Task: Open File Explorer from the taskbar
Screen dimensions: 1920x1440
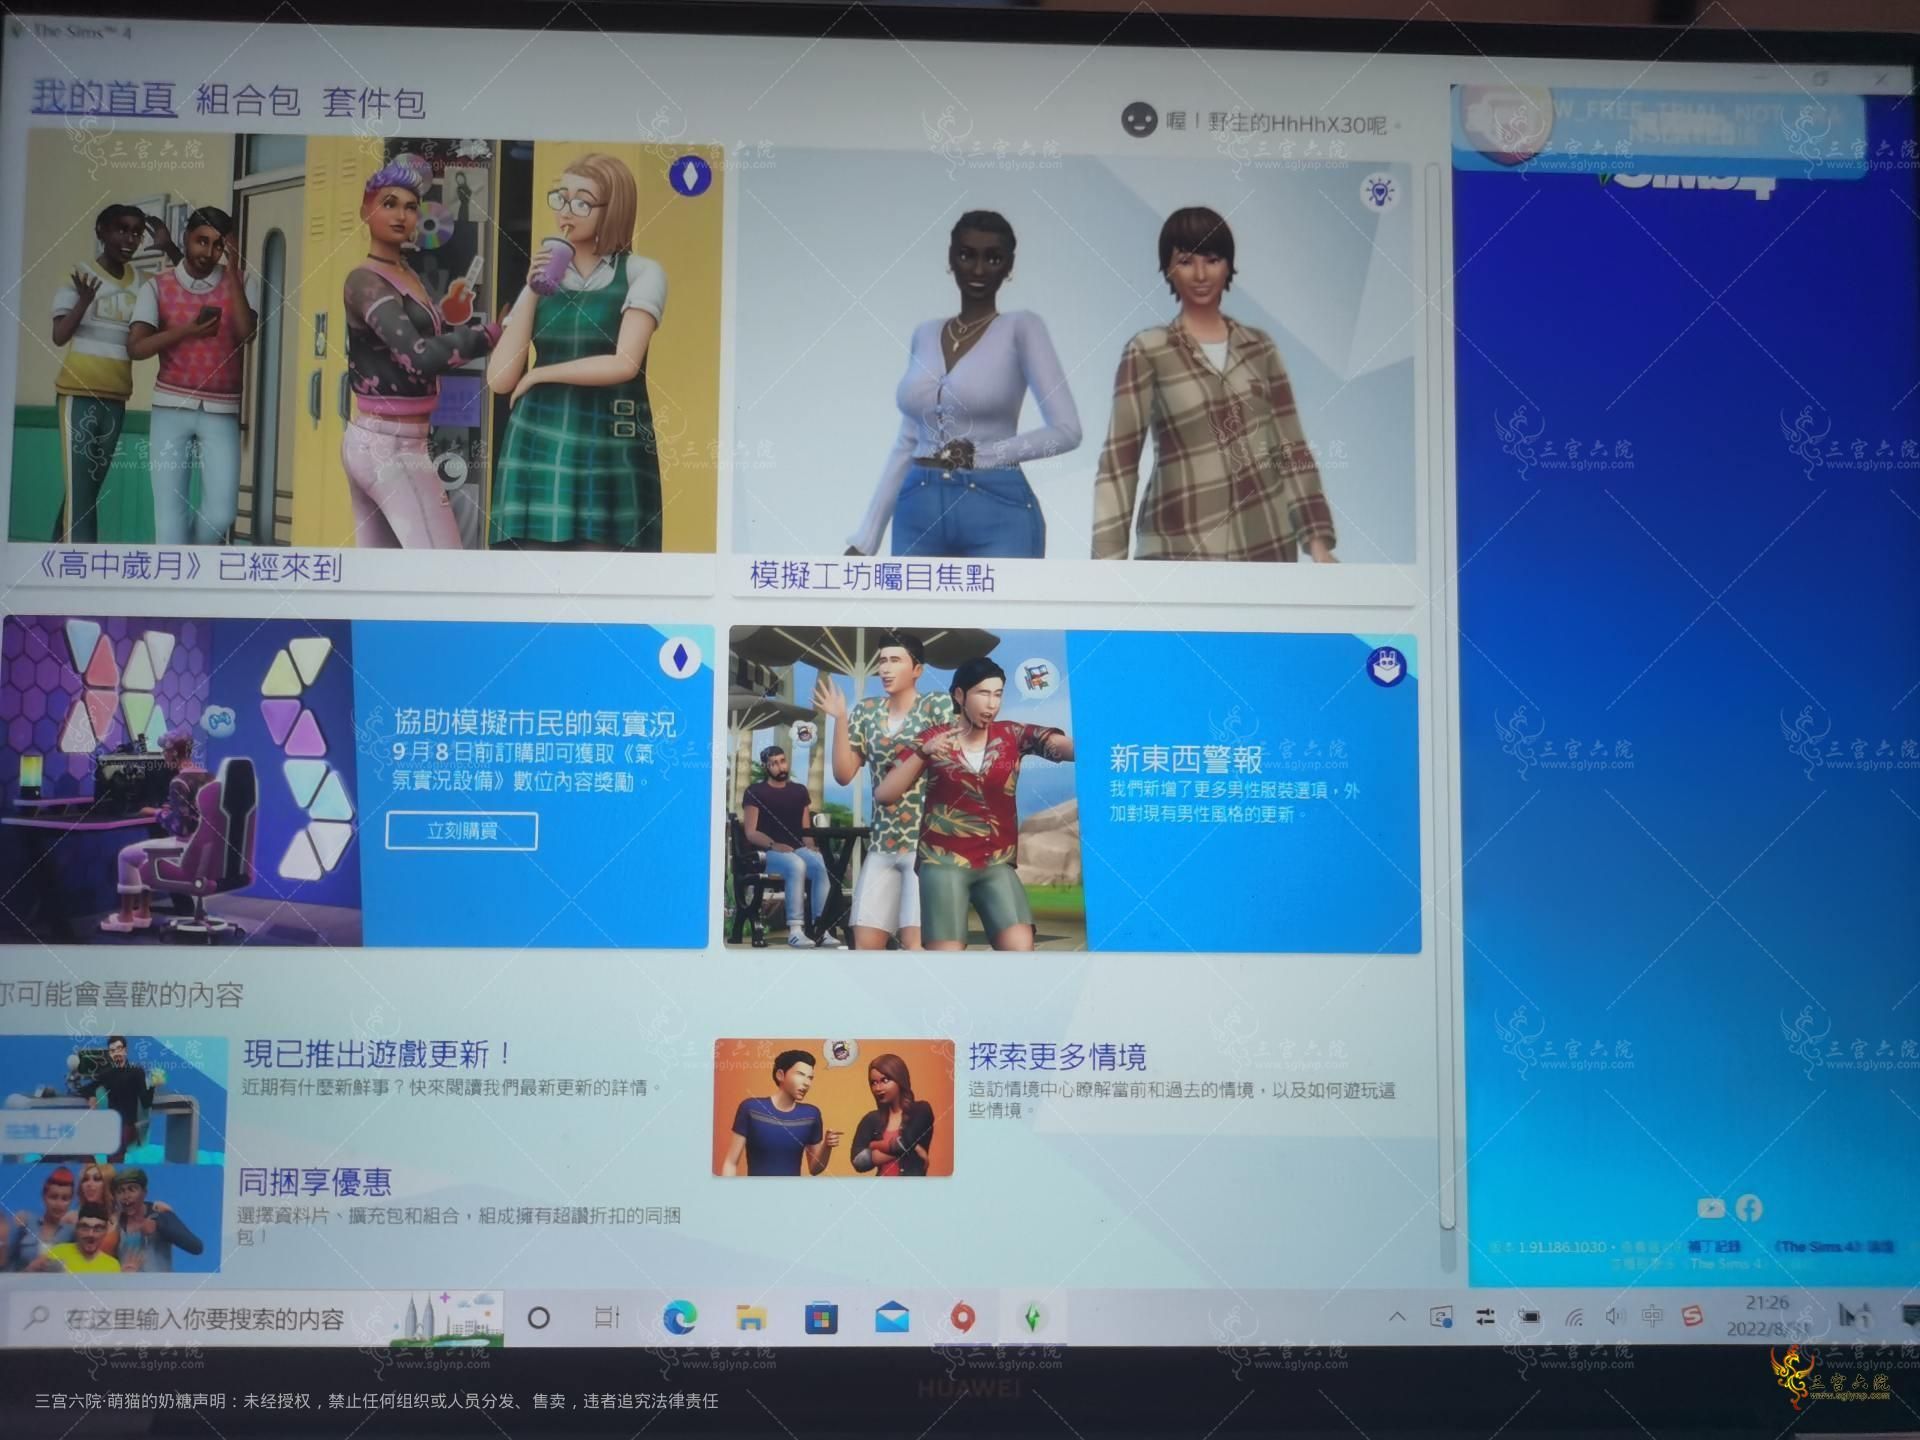Action: (751, 1317)
